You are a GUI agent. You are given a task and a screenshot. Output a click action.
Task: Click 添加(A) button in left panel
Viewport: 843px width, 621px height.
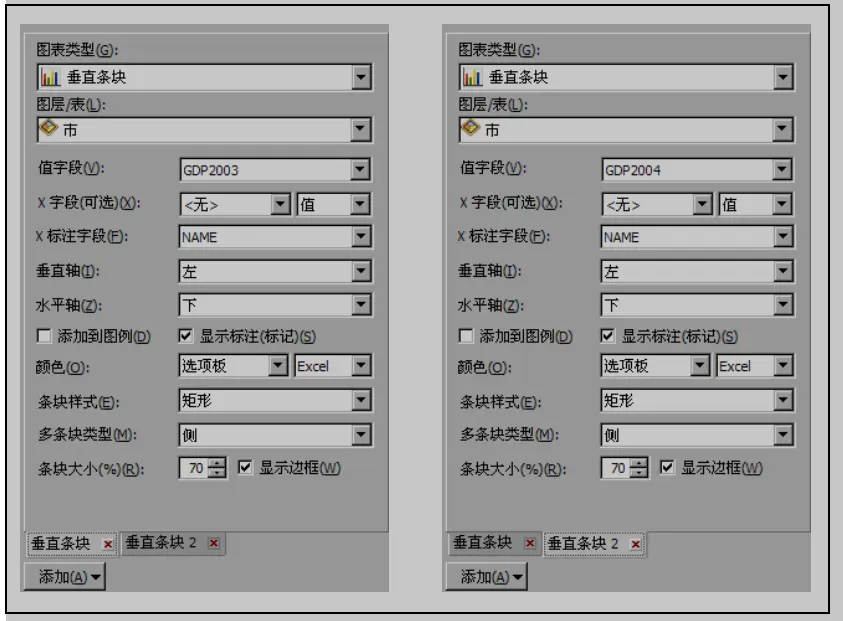[x=65, y=576]
